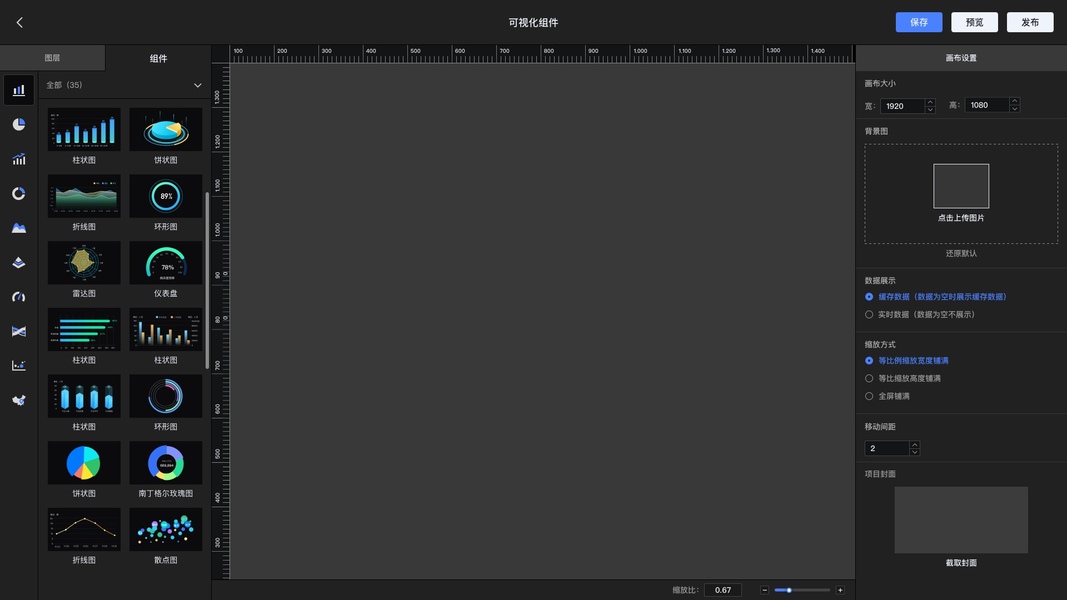This screenshot has width=1067, height=600.
Task: Zoom out with the minus icon
Action: click(x=764, y=590)
